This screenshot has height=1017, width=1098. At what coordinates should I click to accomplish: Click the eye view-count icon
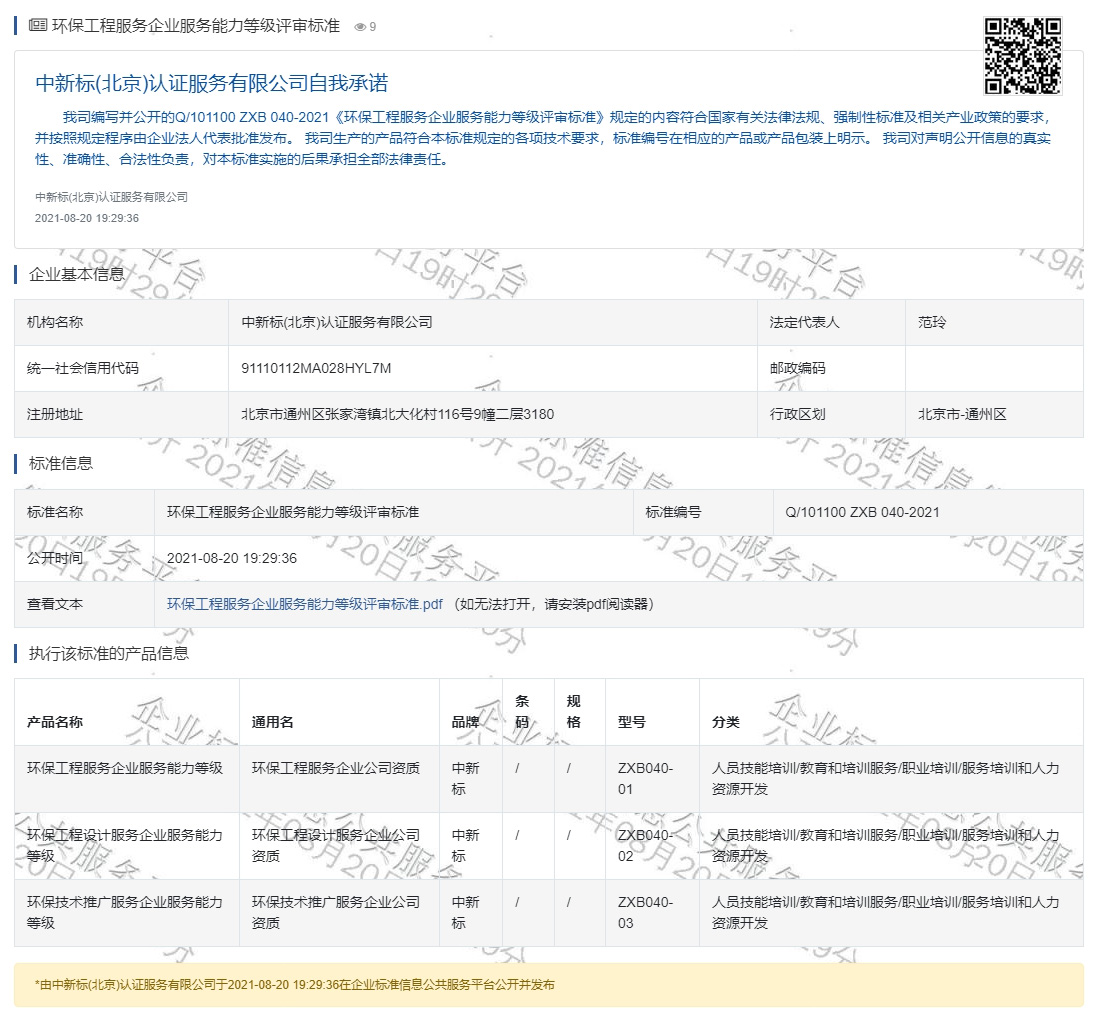(360, 27)
